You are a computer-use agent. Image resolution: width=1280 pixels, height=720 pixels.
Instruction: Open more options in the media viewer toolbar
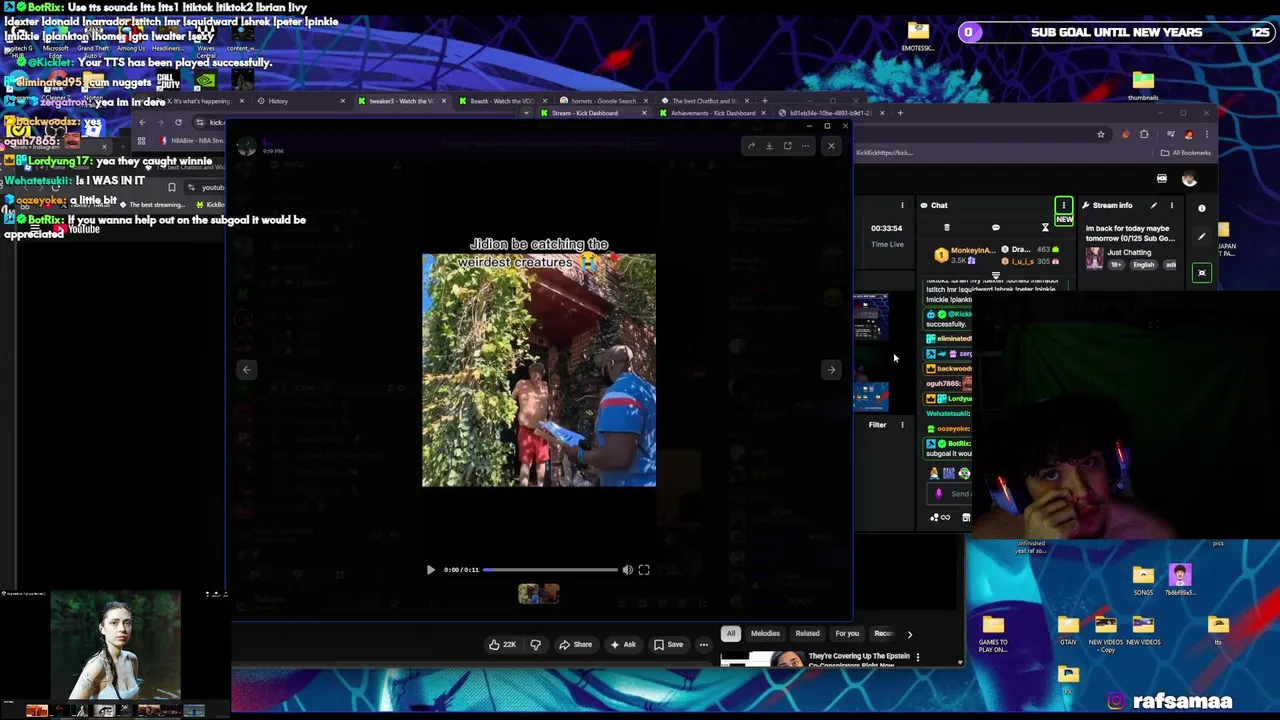click(x=805, y=146)
